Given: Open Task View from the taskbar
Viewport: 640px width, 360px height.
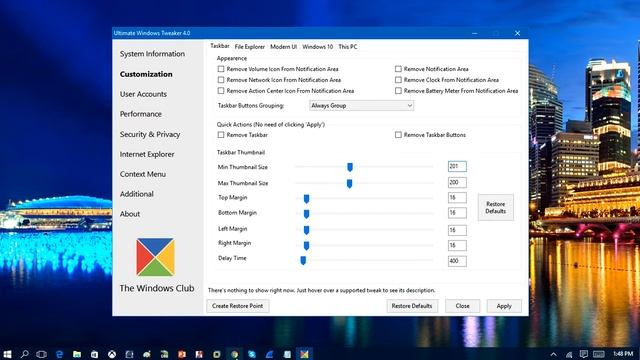Looking at the screenshot, I should click(42, 354).
